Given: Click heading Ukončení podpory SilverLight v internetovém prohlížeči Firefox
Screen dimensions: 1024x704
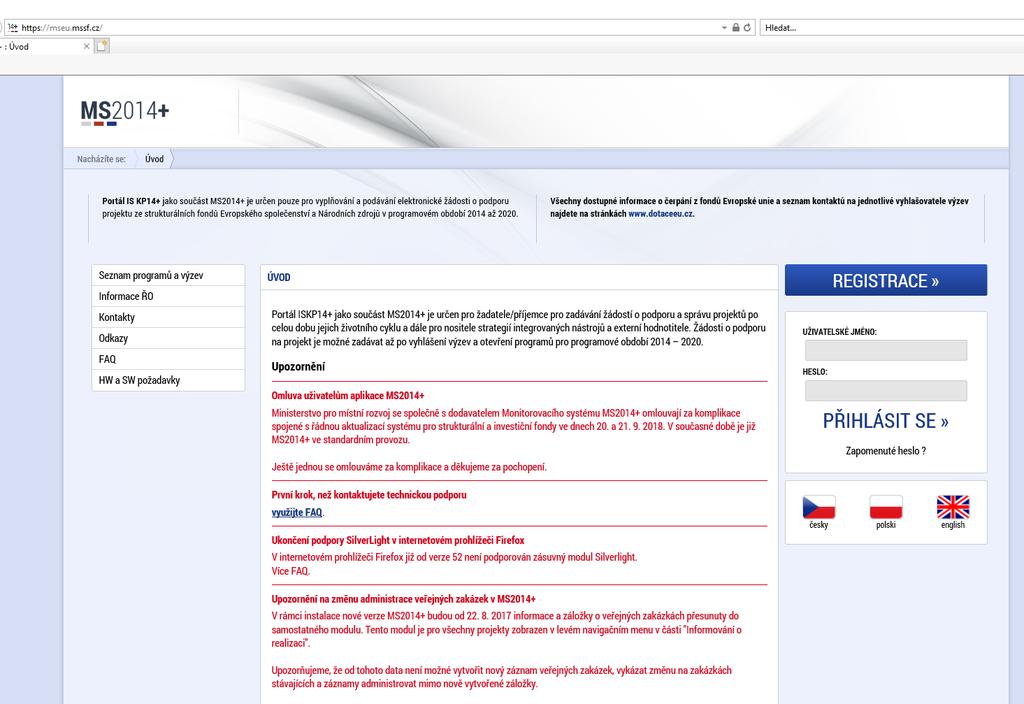Looking at the screenshot, I should tap(398, 540).
